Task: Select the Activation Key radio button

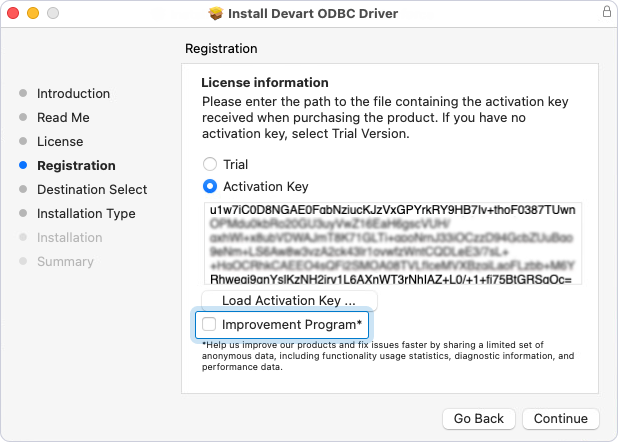Action: (x=210, y=186)
